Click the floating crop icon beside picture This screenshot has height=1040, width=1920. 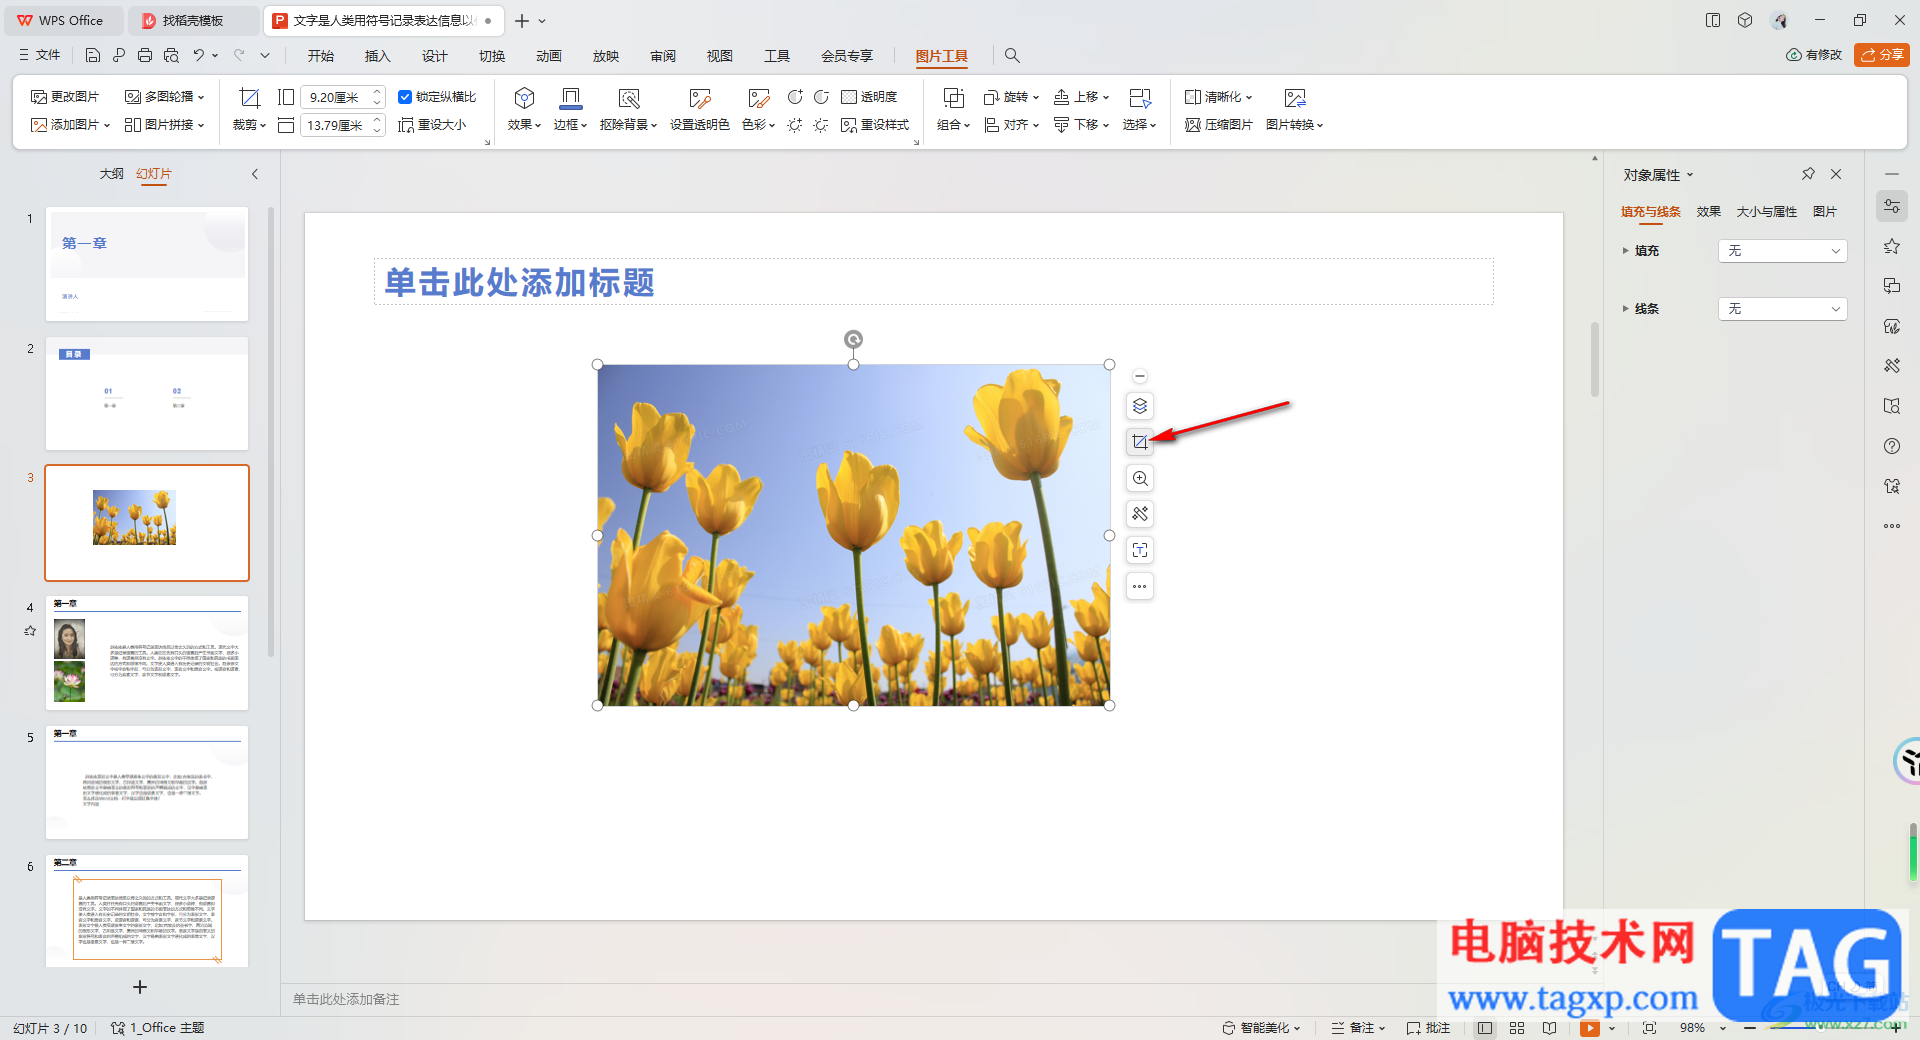pyautogui.click(x=1140, y=442)
